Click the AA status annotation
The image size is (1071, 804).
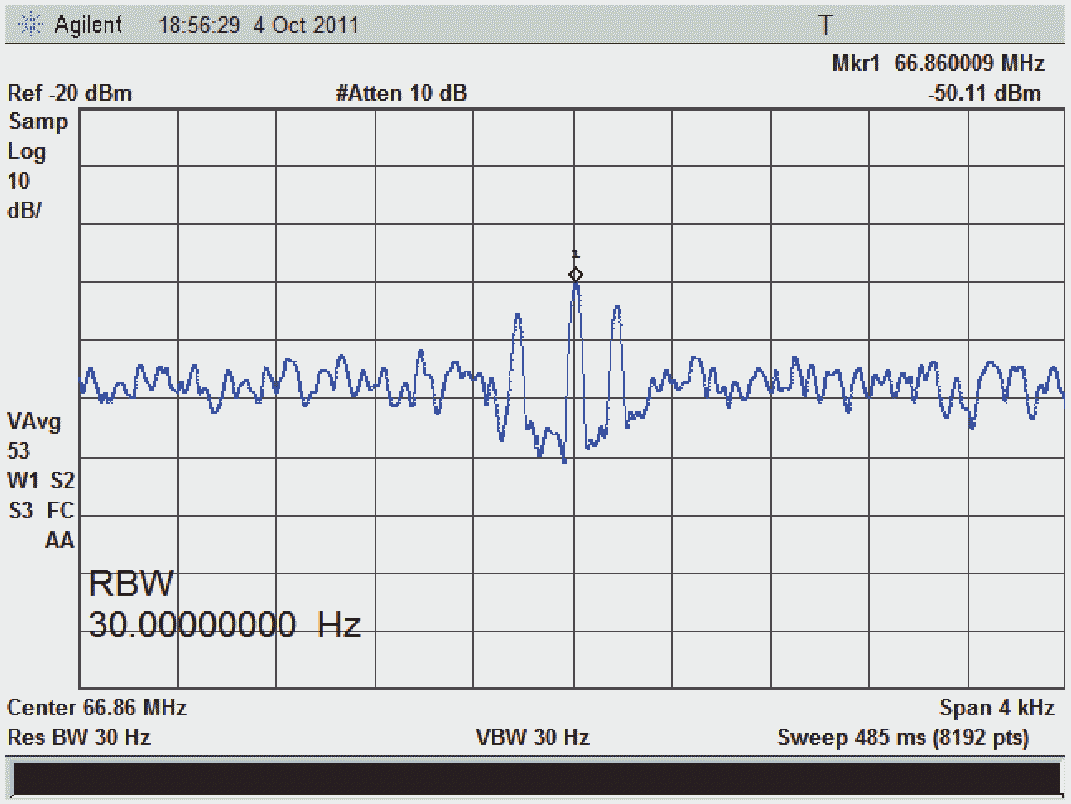pos(59,540)
